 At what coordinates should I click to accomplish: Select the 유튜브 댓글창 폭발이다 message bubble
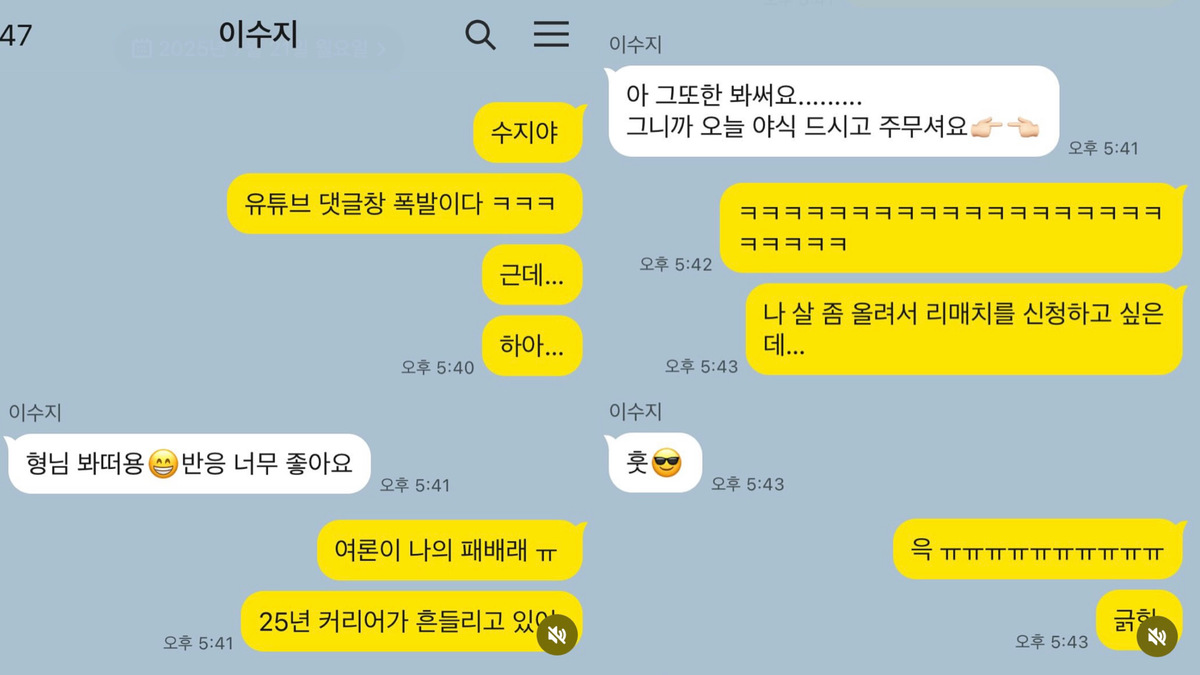pyautogui.click(x=404, y=204)
